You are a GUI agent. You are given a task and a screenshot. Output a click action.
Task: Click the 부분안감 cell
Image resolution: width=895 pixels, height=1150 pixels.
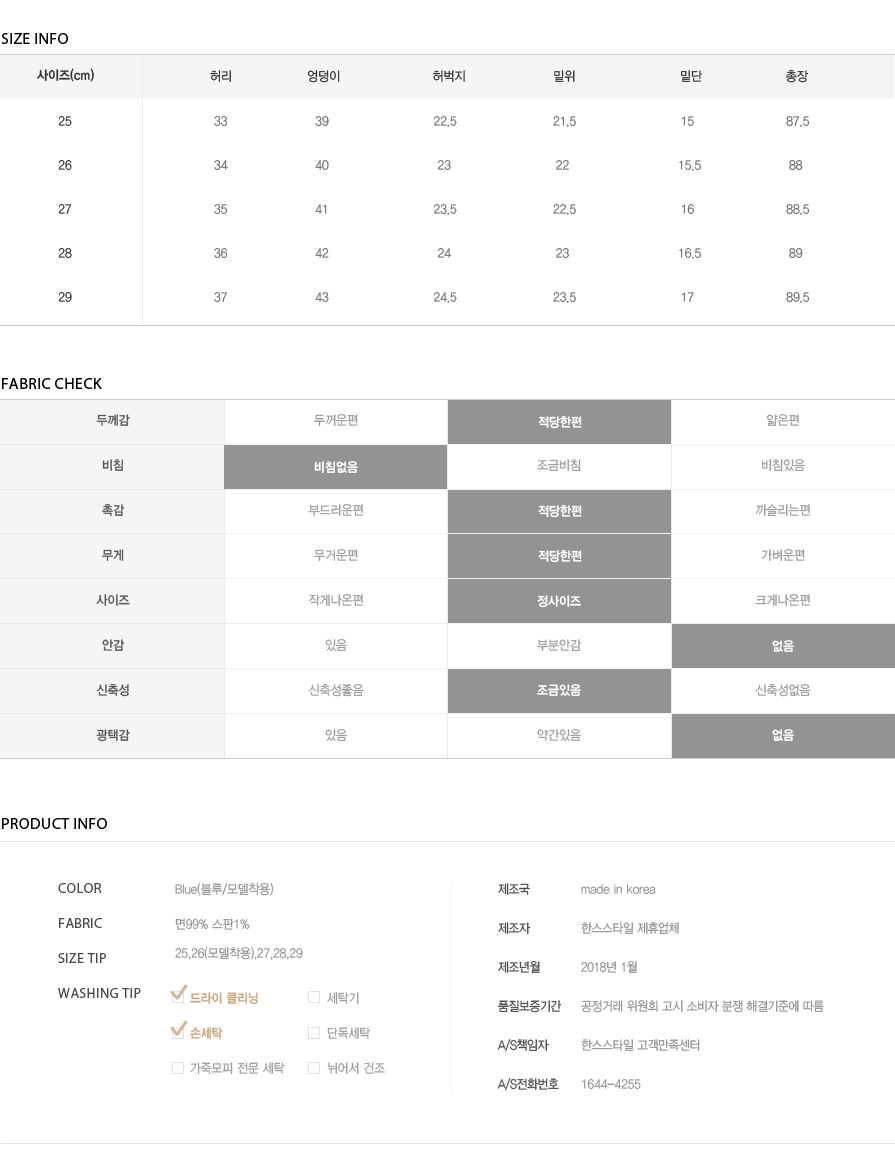559,645
